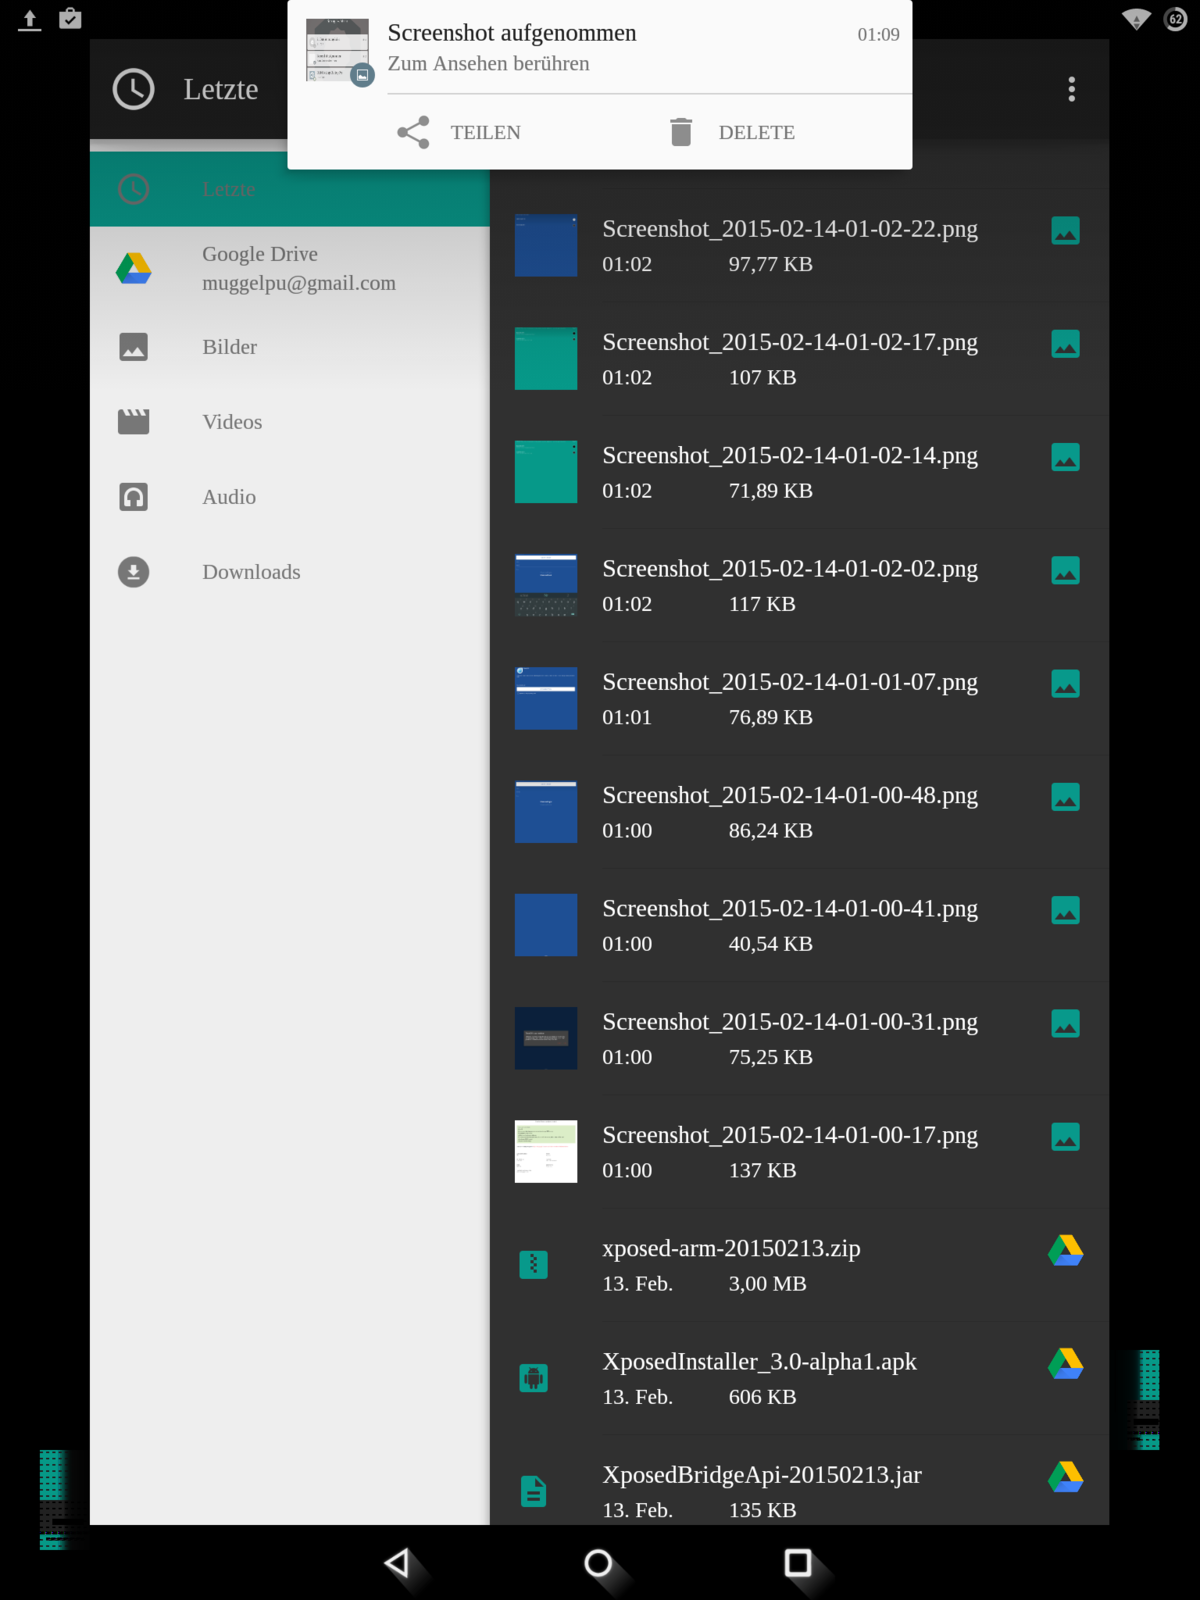The width and height of the screenshot is (1200, 1600).
Task: Select Google Drive account in sidebar
Action: click(298, 268)
